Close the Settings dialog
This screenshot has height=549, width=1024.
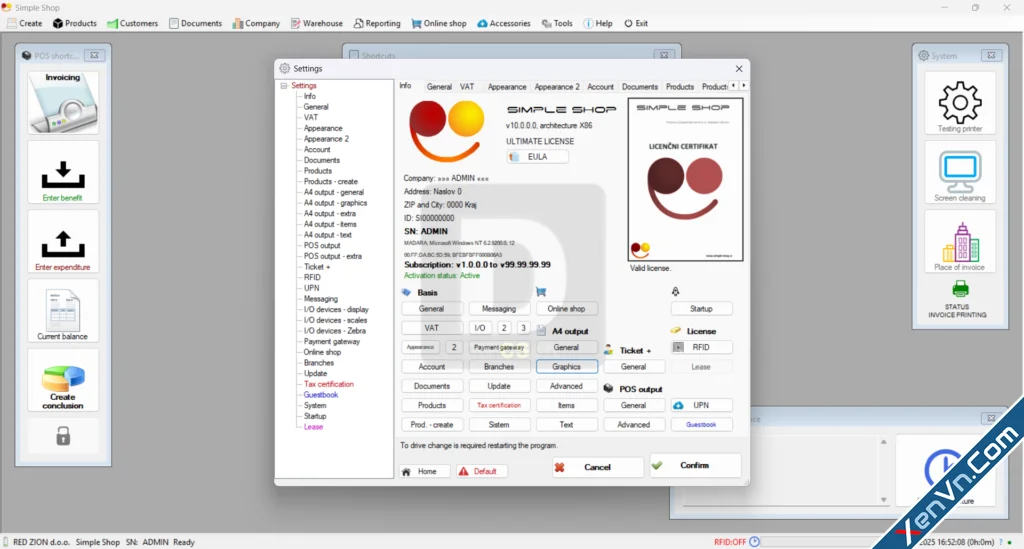click(739, 69)
